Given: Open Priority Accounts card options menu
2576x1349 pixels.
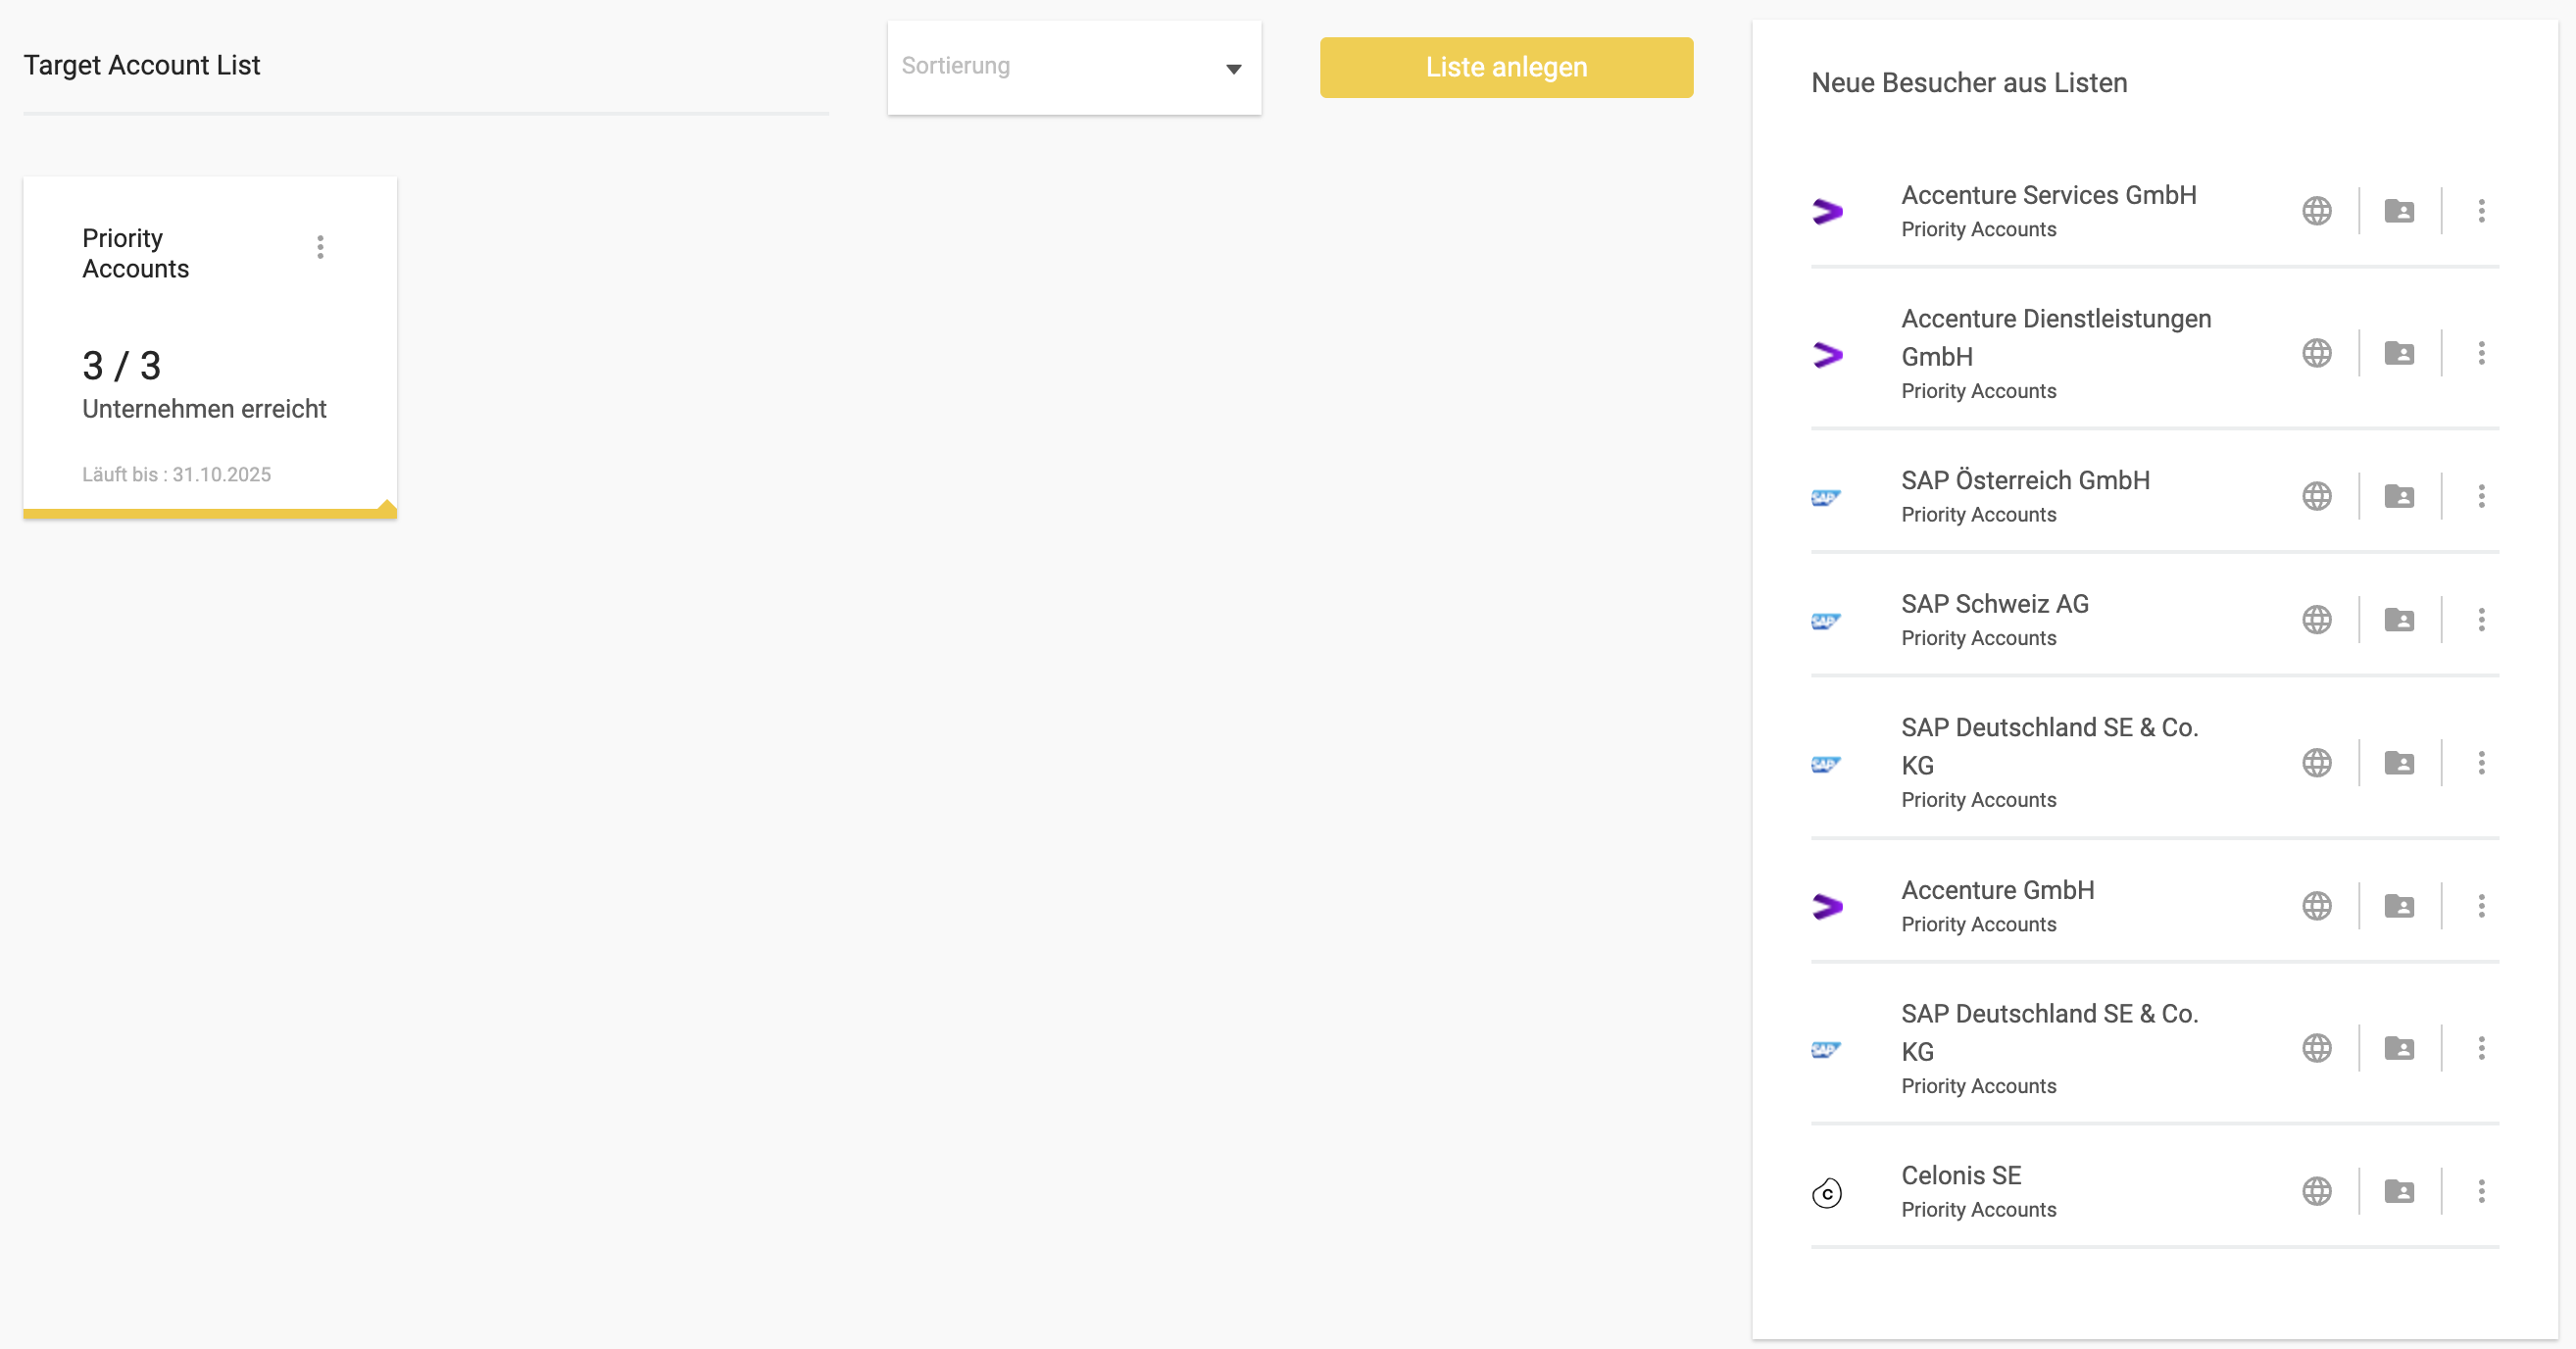Looking at the screenshot, I should pyautogui.click(x=320, y=247).
